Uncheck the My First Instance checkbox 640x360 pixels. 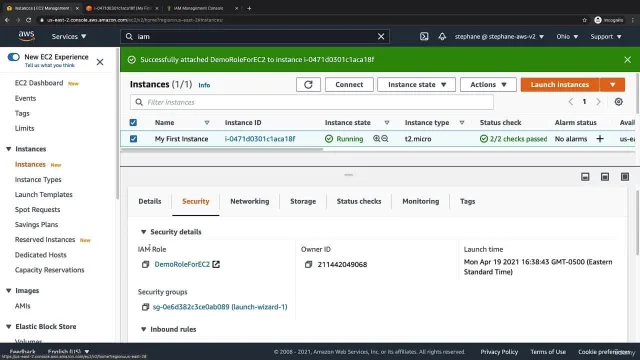point(133,139)
